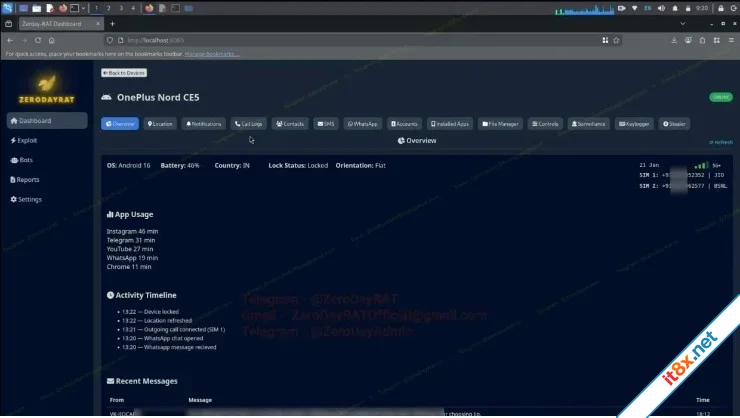
Task: Click the Firefox View icon left of tabs
Action: (x=8, y=24)
